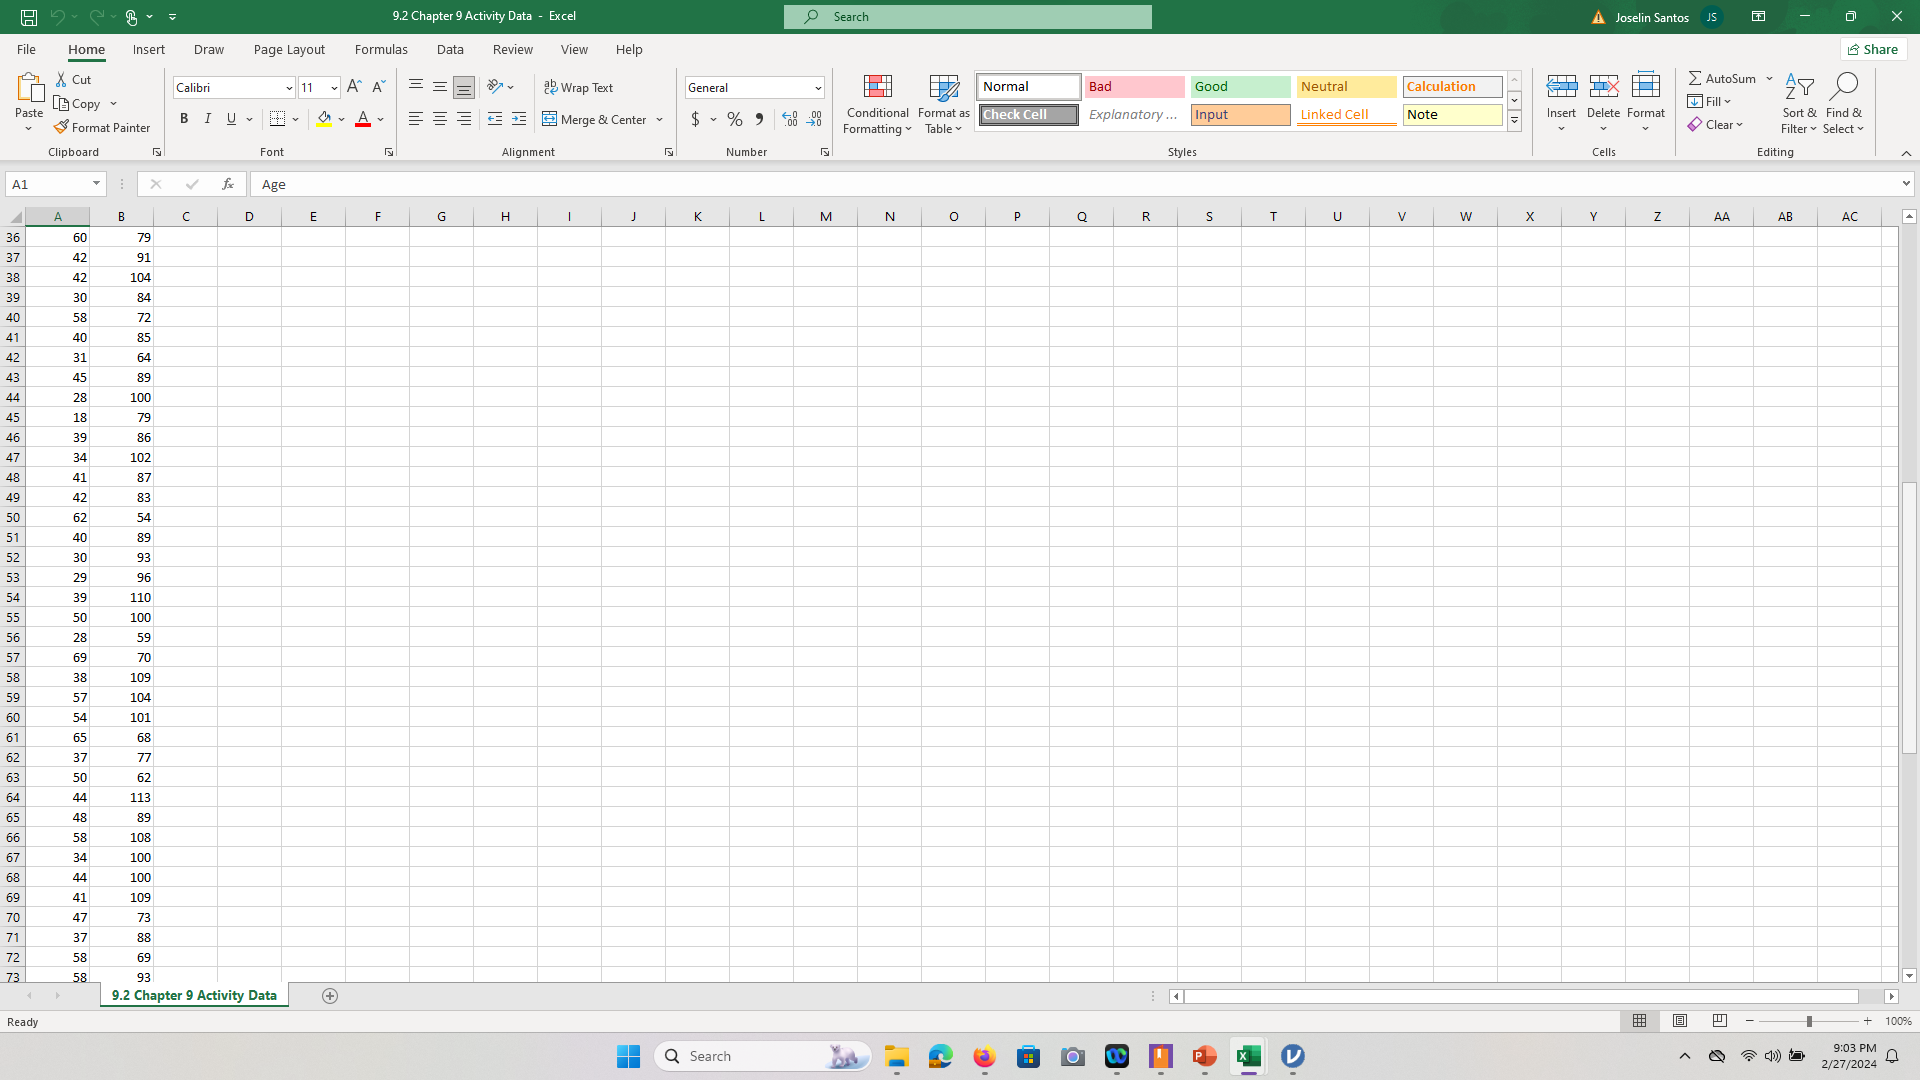Open the Data ribbon tab

[450, 49]
